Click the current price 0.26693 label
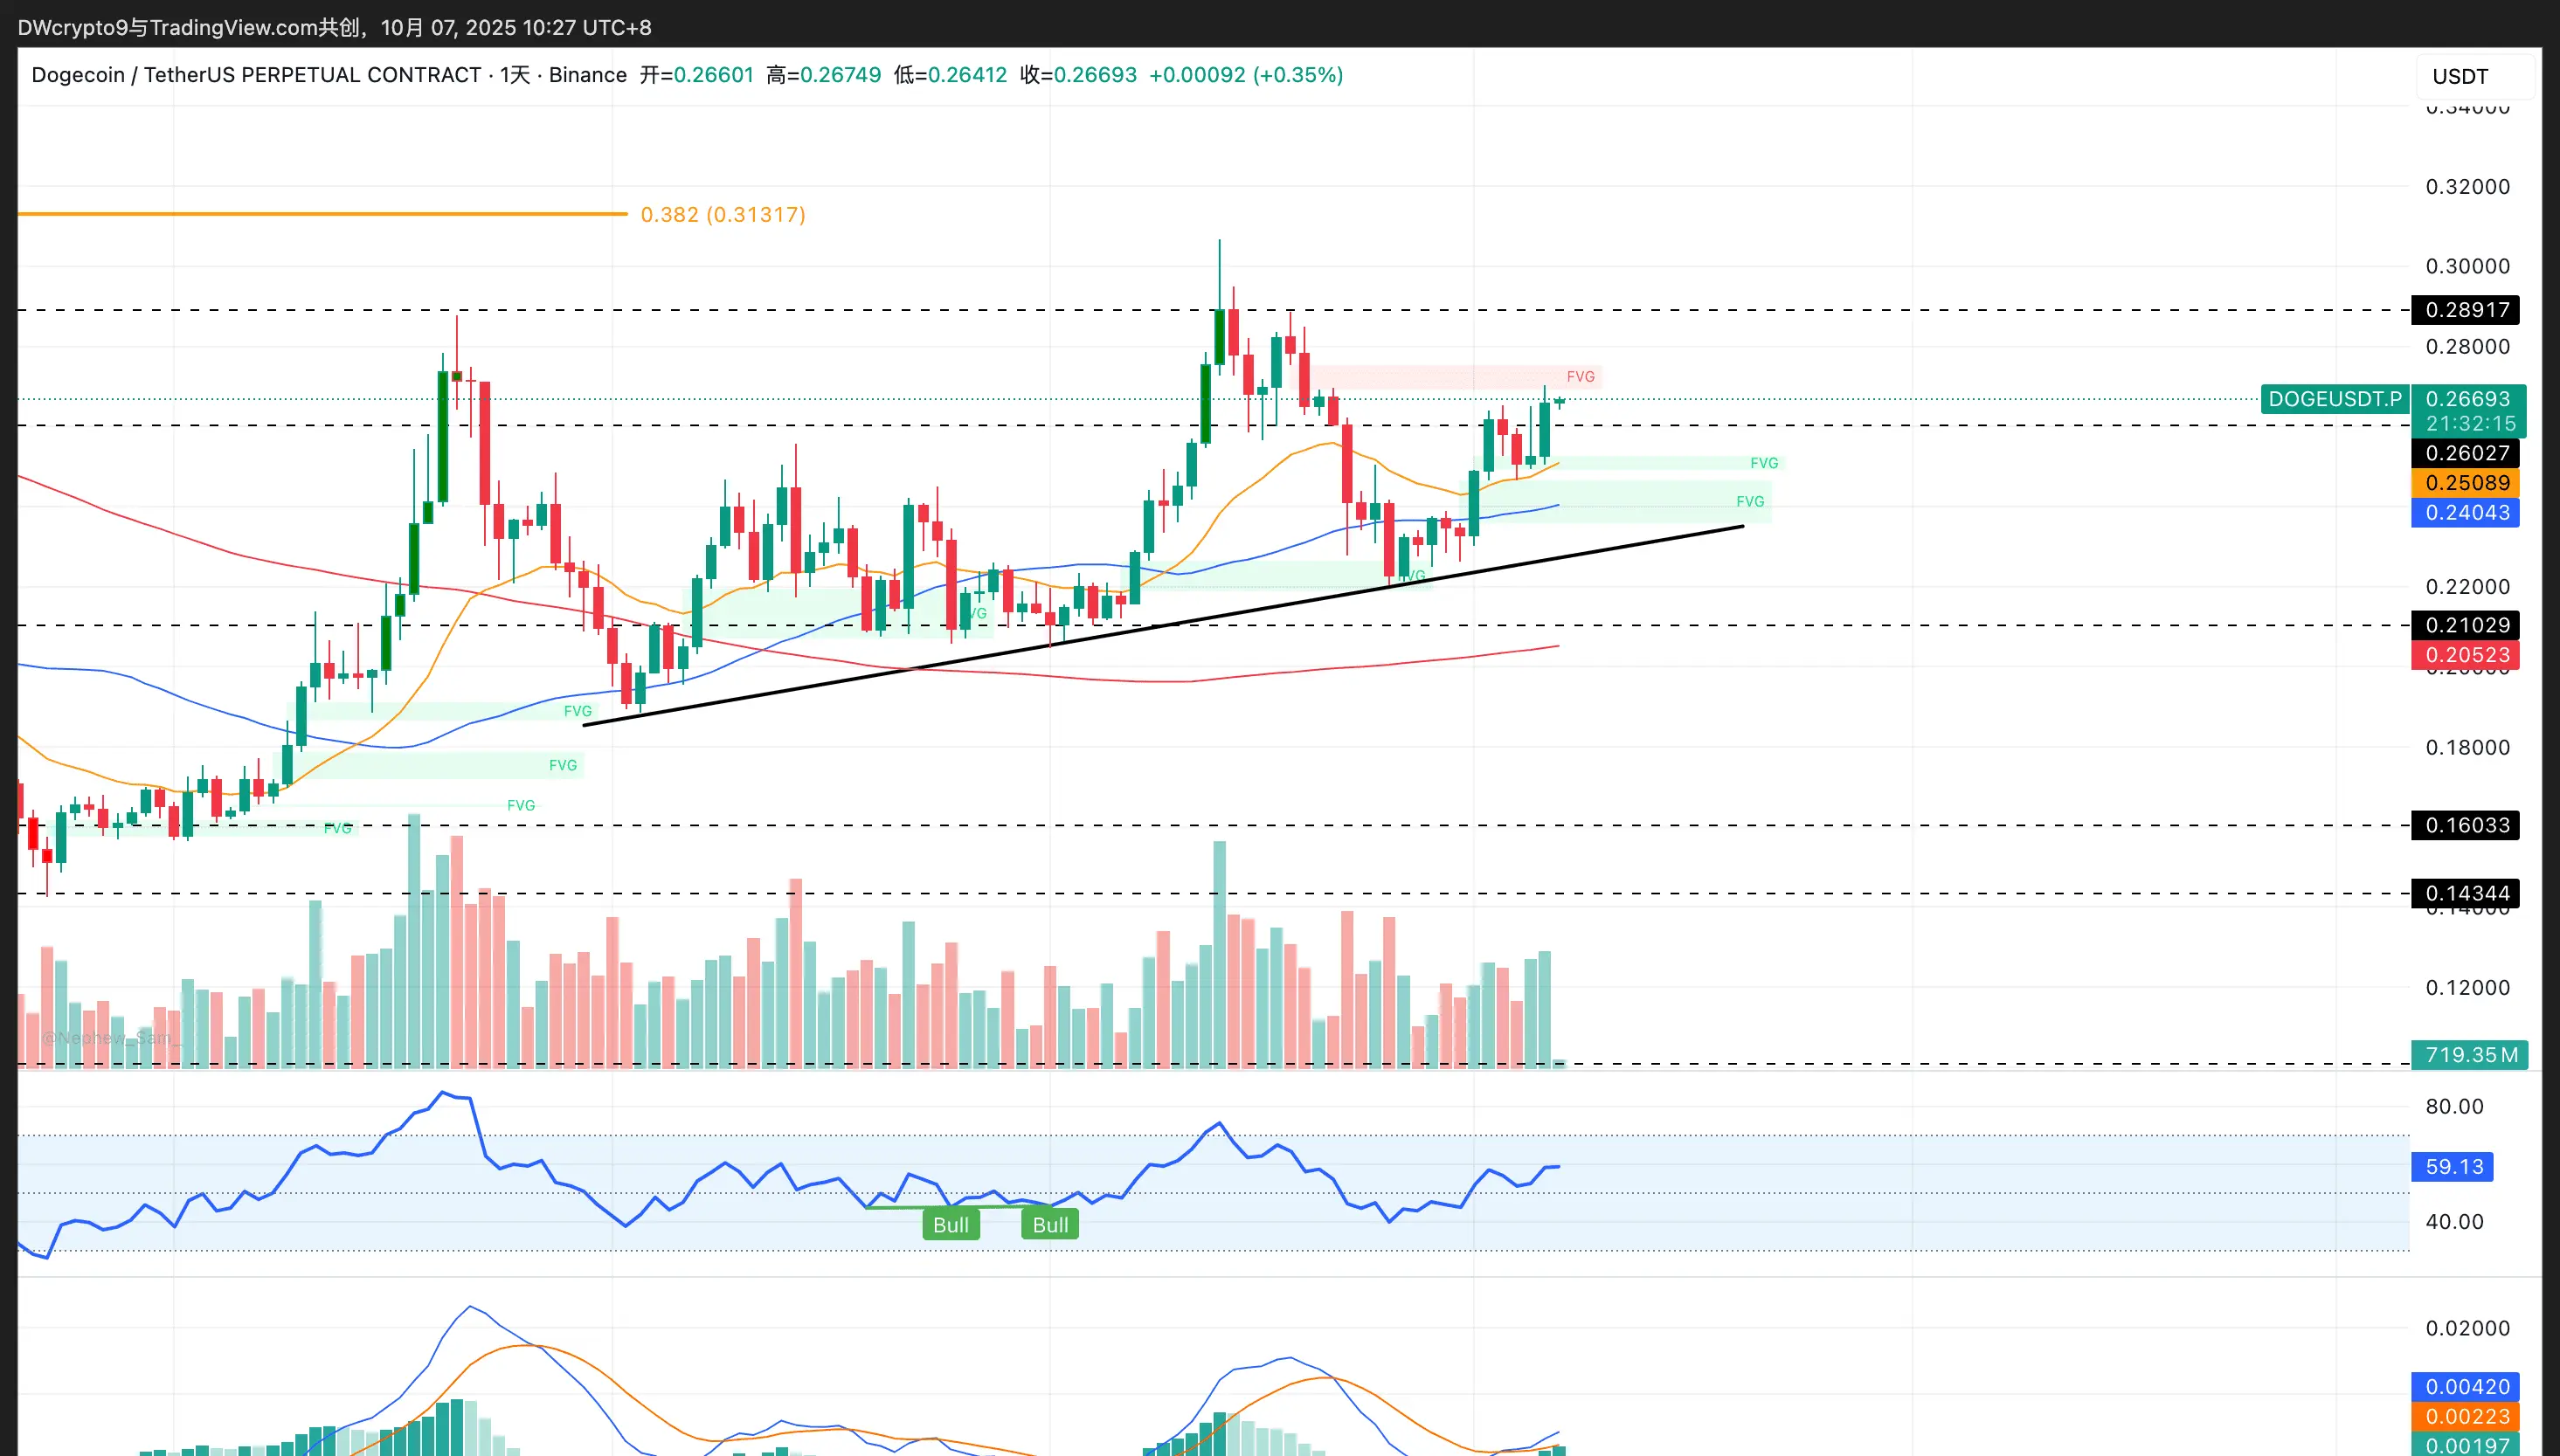Image resolution: width=2560 pixels, height=1456 pixels. click(x=2468, y=399)
